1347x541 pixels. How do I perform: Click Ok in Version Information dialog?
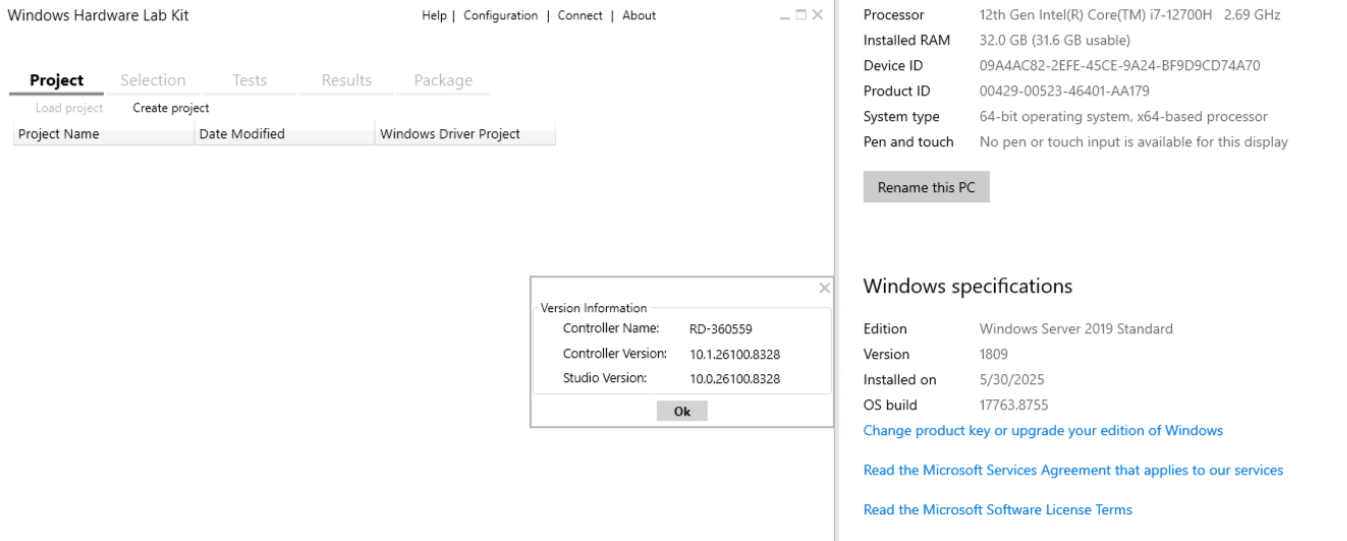click(x=682, y=411)
